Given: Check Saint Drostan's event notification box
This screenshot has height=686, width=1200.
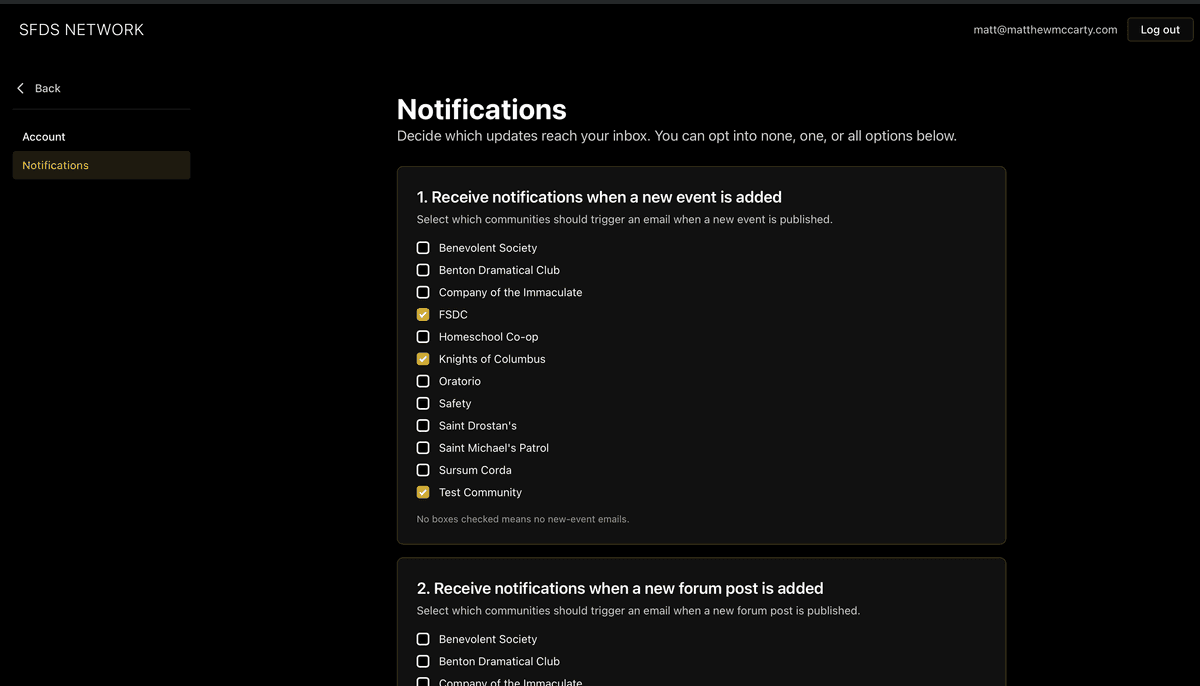Looking at the screenshot, I should click(422, 425).
